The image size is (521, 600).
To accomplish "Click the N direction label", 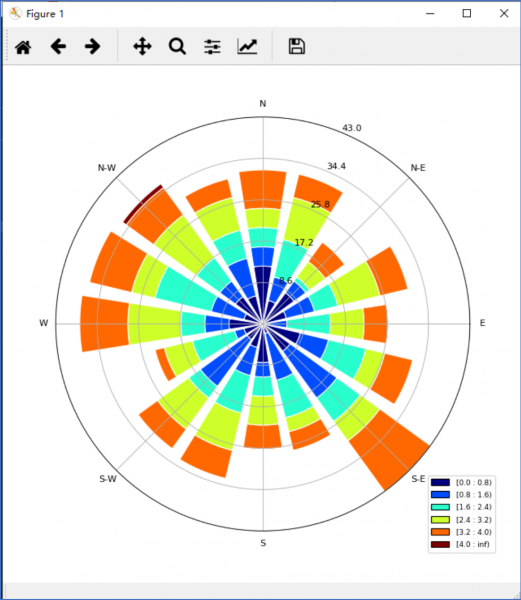I will coord(263,104).
